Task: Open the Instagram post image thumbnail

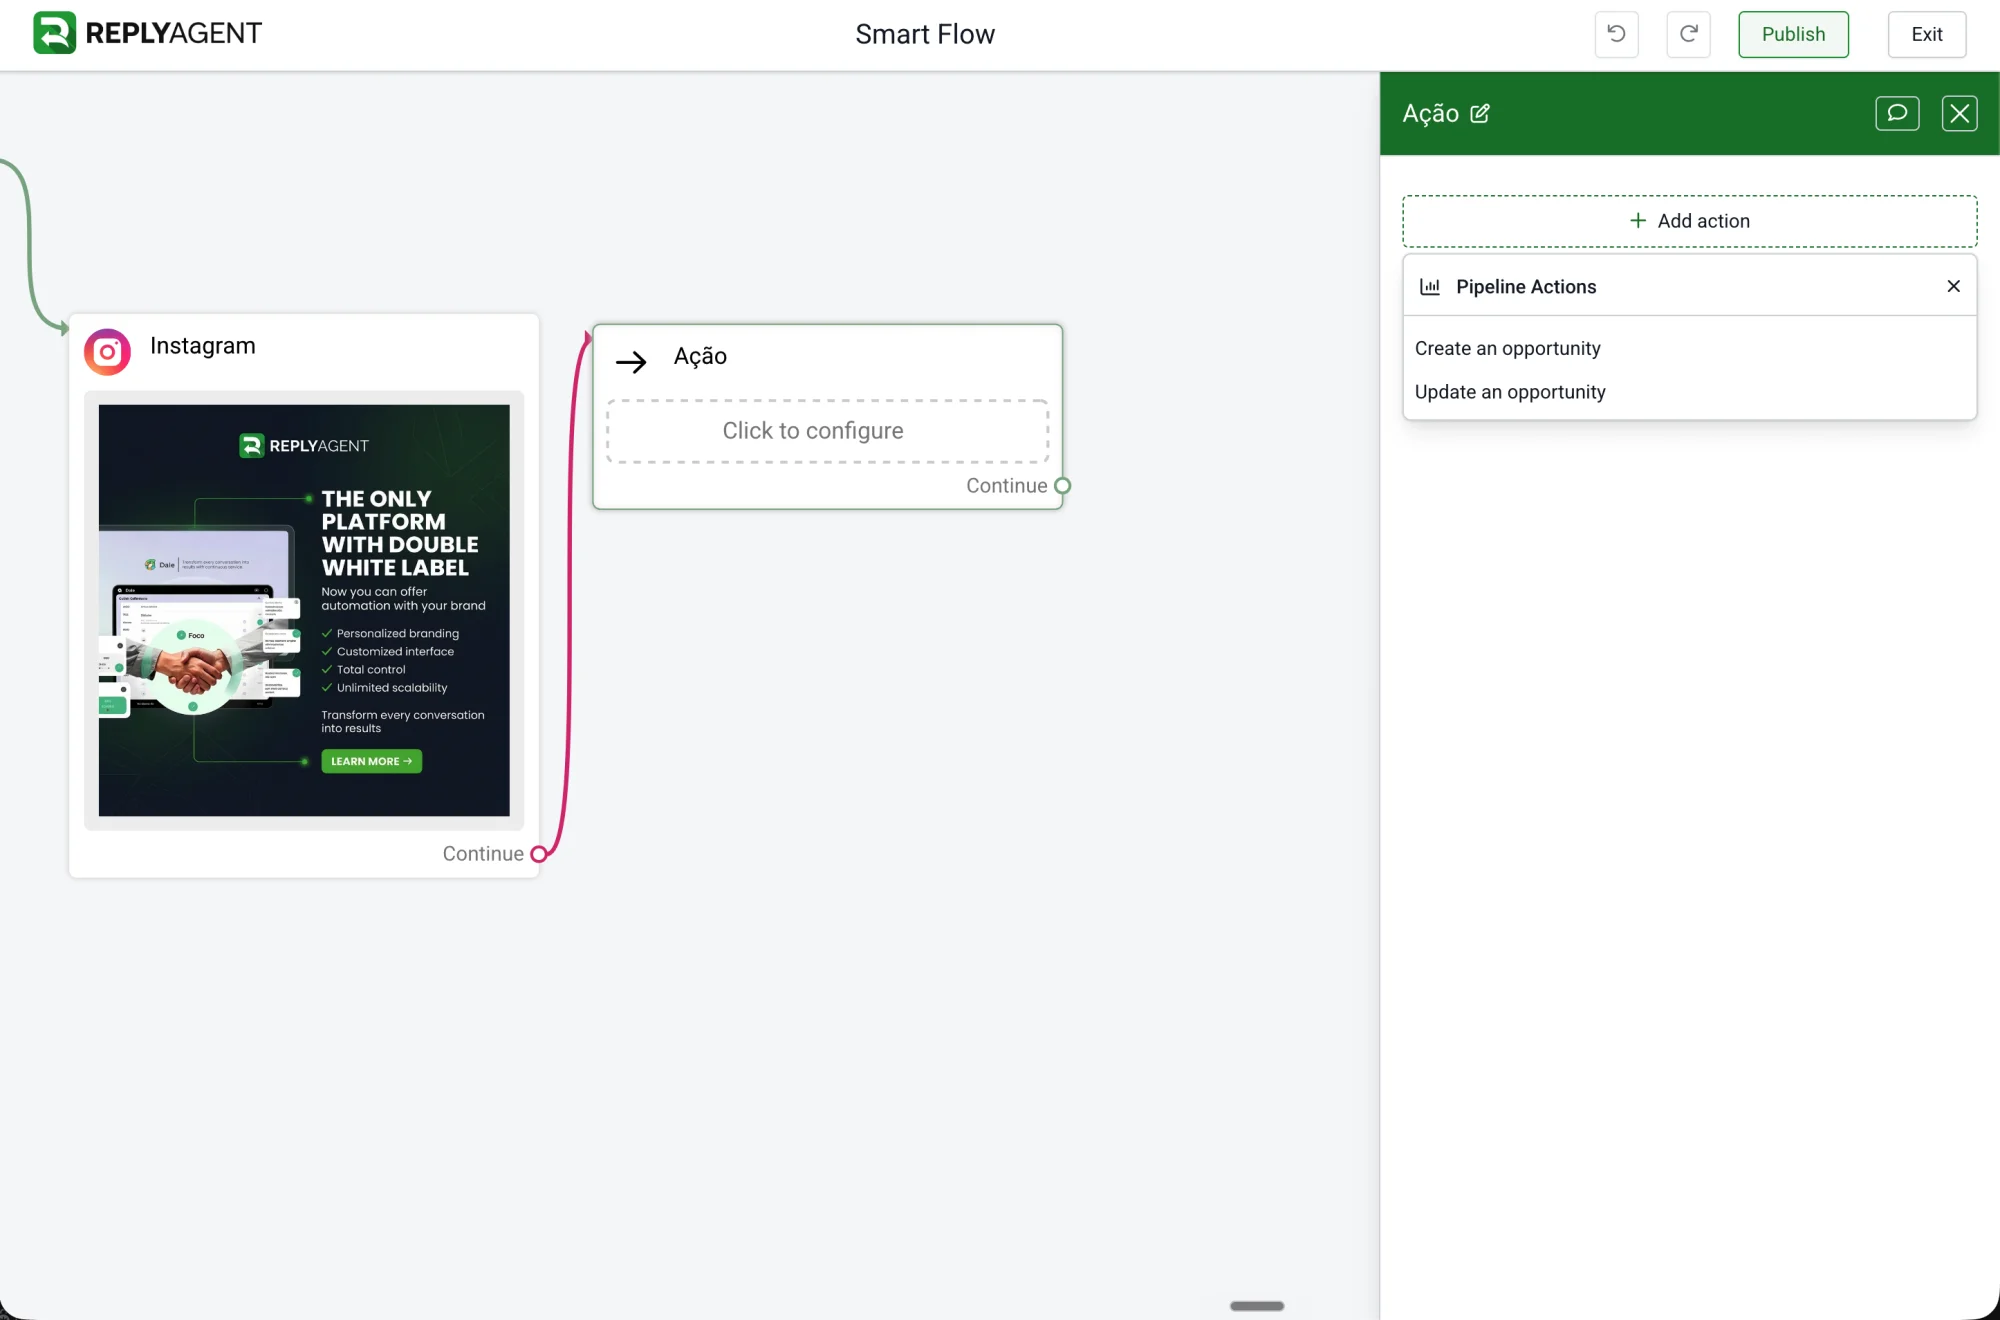Action: tap(304, 610)
